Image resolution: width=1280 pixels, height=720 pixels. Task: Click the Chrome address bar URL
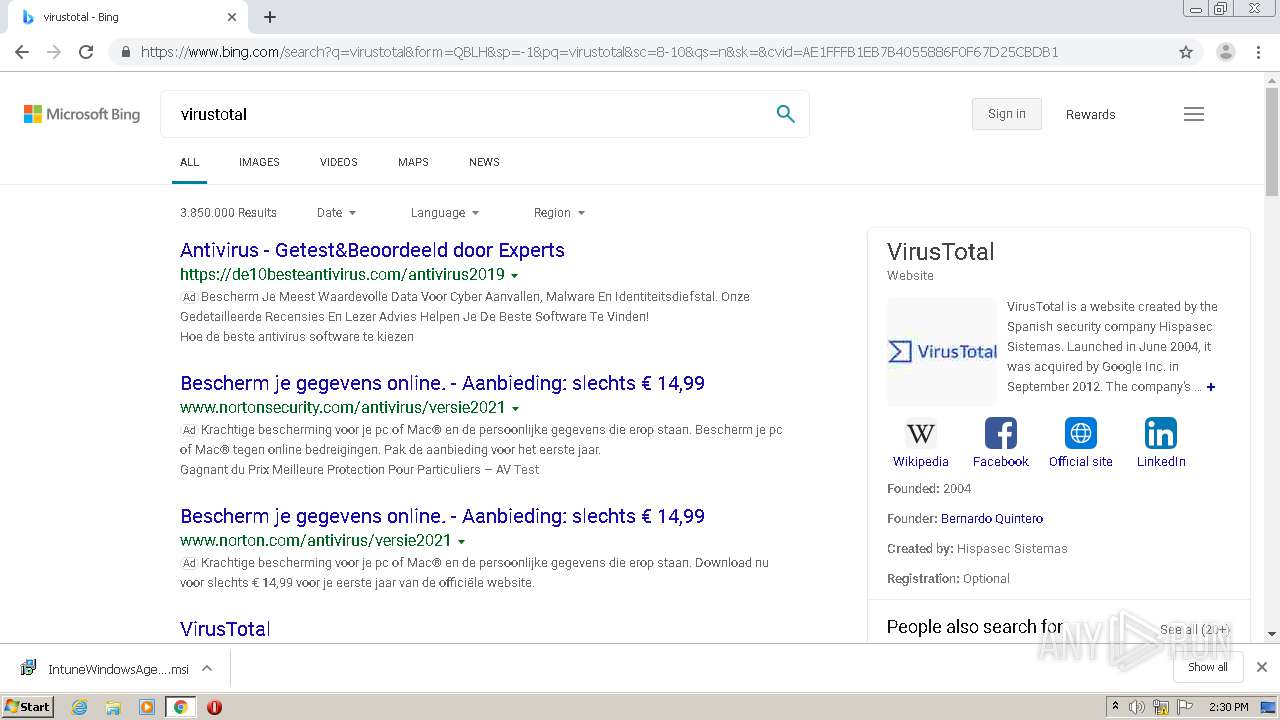[x=600, y=52]
